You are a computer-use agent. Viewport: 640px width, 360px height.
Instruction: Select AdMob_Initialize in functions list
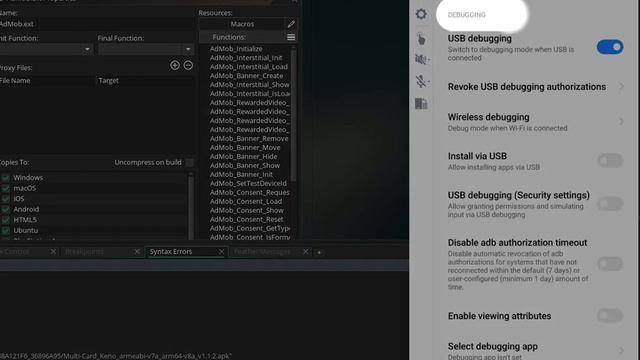point(236,49)
